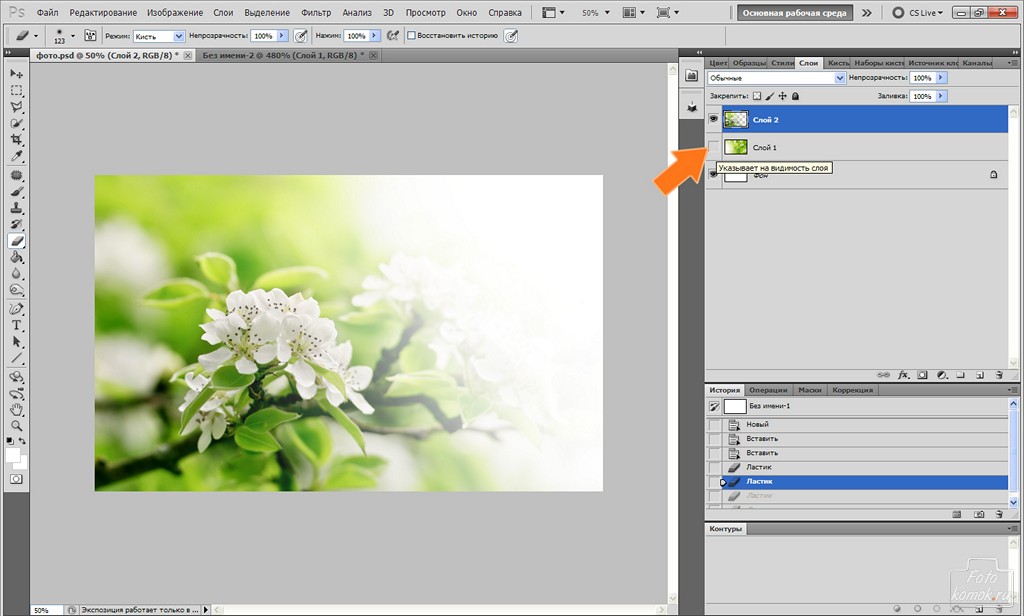Viewport: 1024px width, 616px height.
Task: Select the Clone Stamp tool
Action: [x=17, y=208]
